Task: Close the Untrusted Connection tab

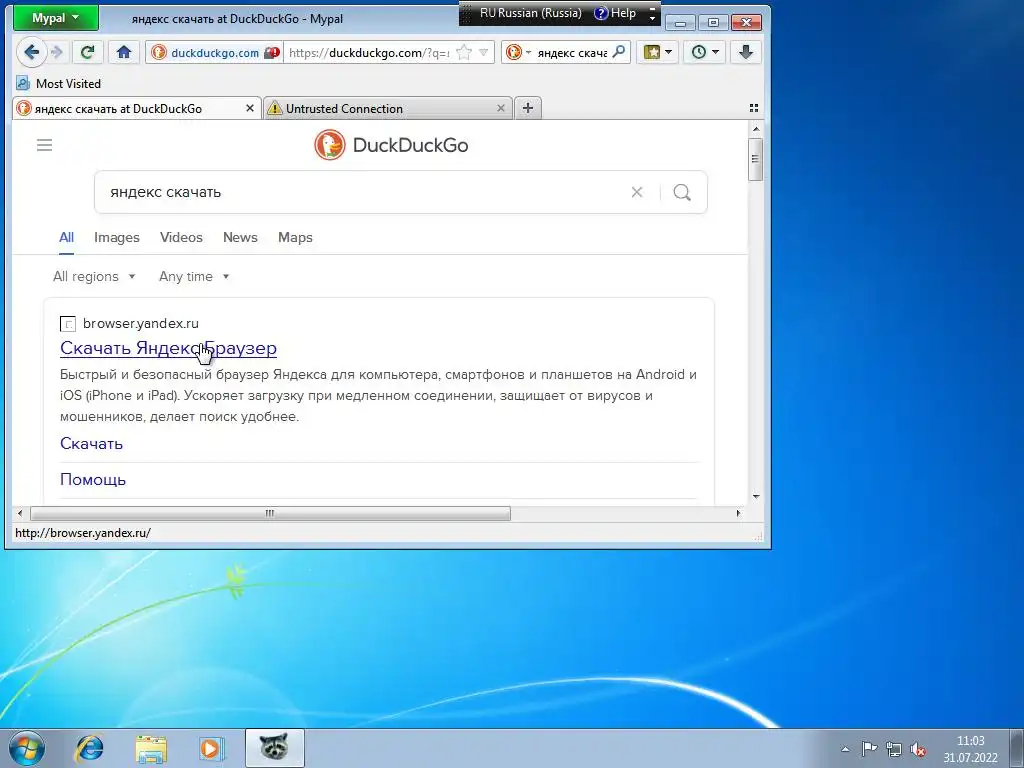Action: pyautogui.click(x=501, y=108)
